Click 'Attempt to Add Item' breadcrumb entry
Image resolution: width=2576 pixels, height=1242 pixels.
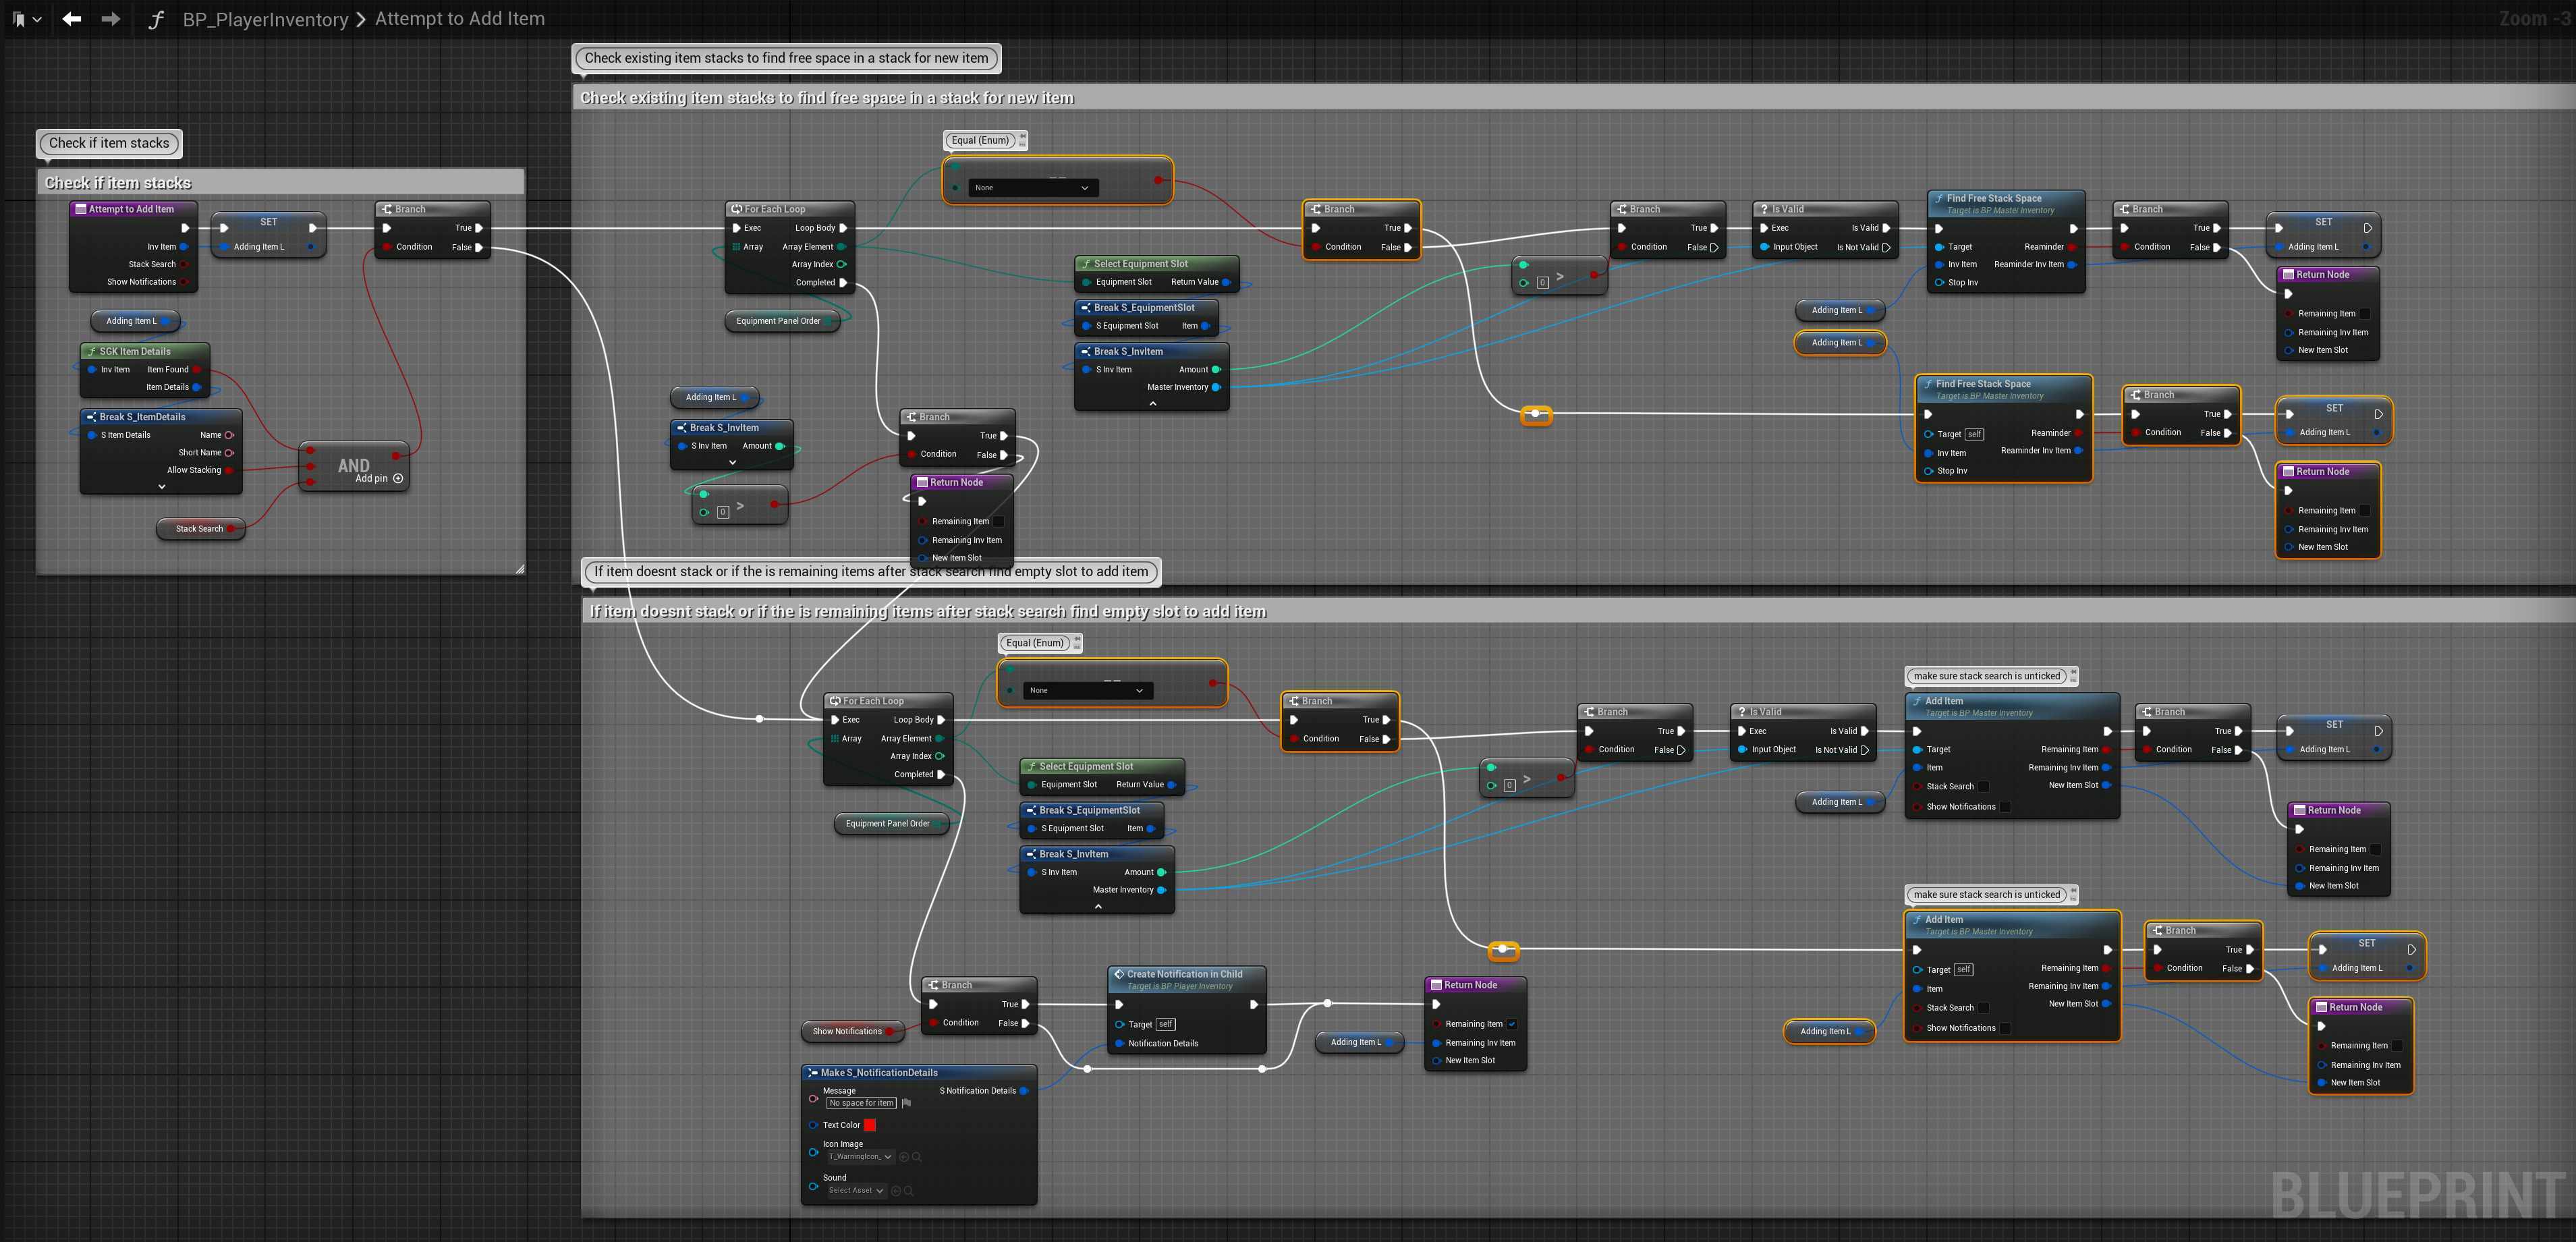click(x=459, y=19)
